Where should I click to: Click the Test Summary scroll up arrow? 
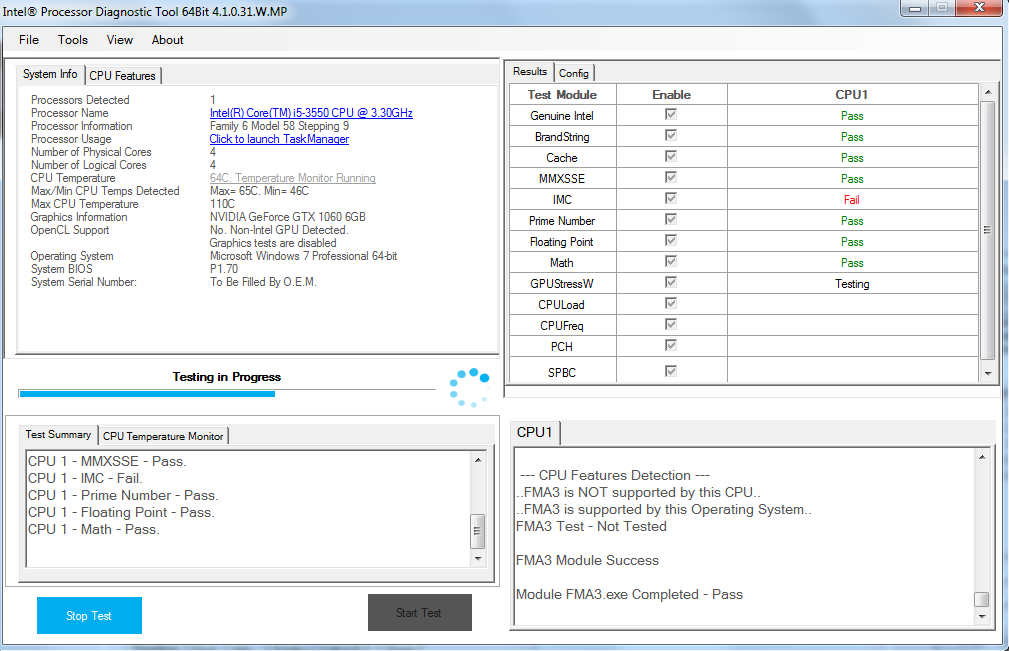pos(478,460)
